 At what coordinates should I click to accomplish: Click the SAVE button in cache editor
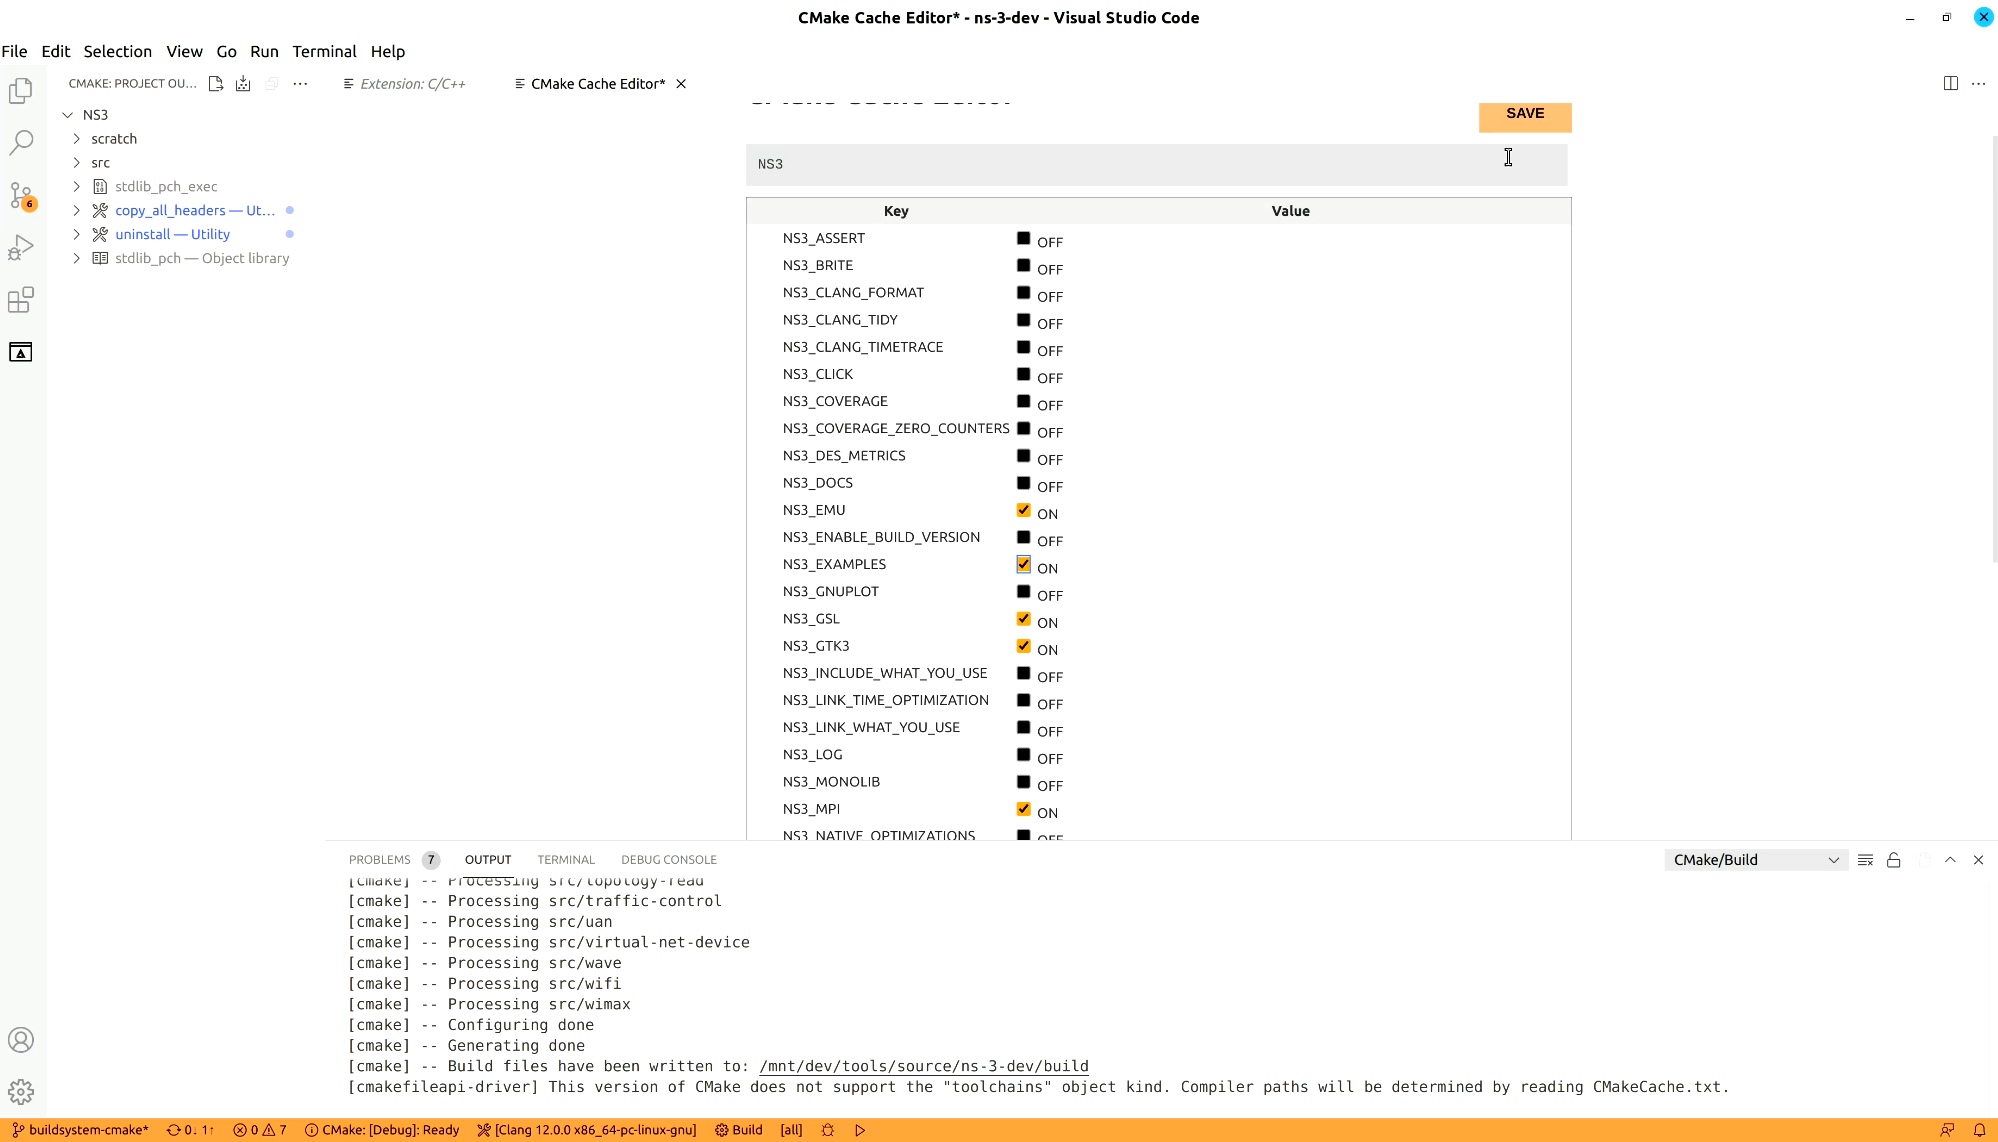1524,114
